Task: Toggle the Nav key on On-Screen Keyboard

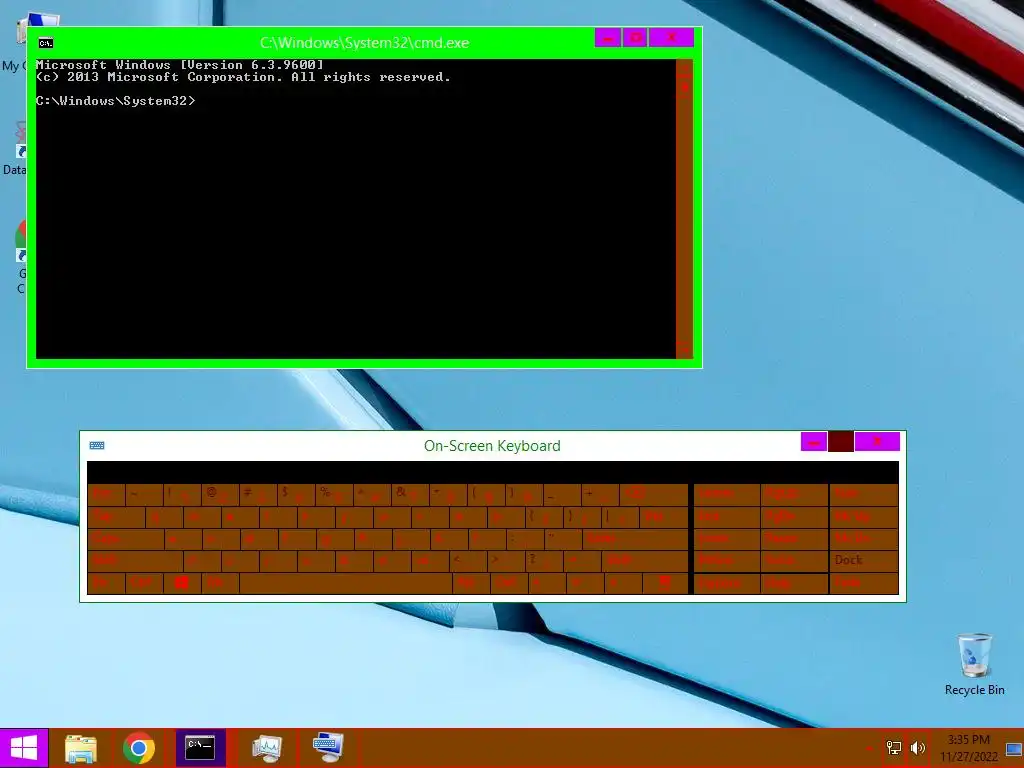Action: [864, 494]
